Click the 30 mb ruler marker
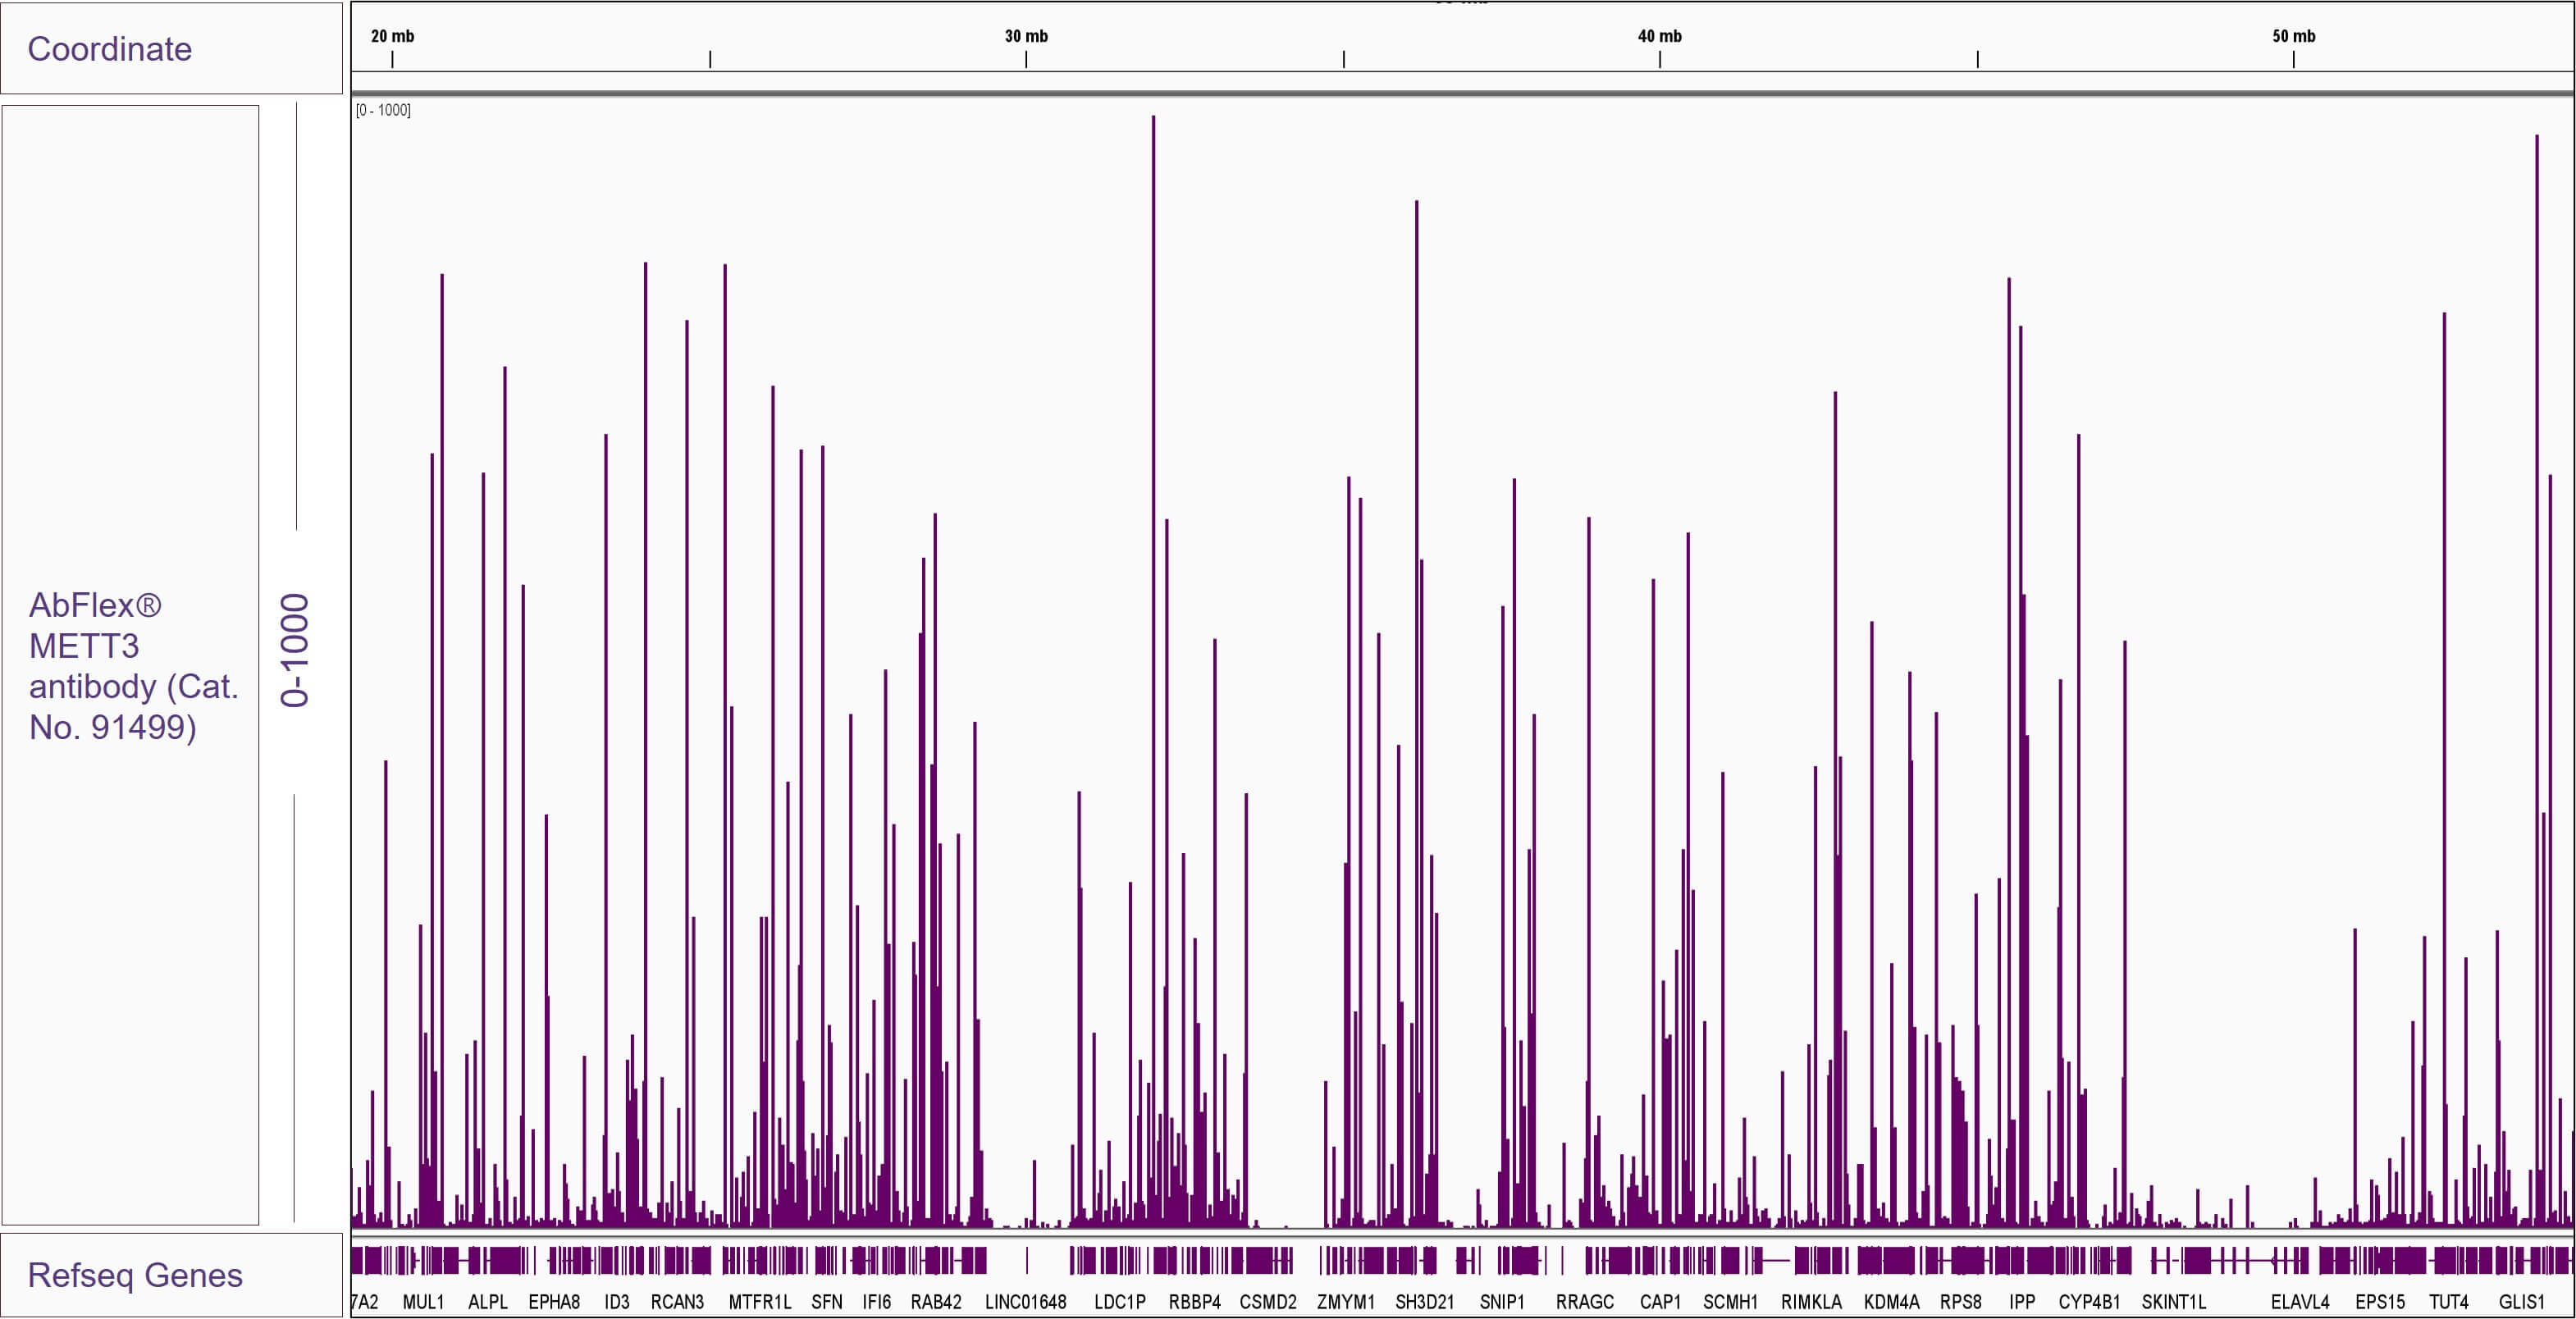Image resolution: width=2576 pixels, height=1319 pixels. click(x=1026, y=36)
